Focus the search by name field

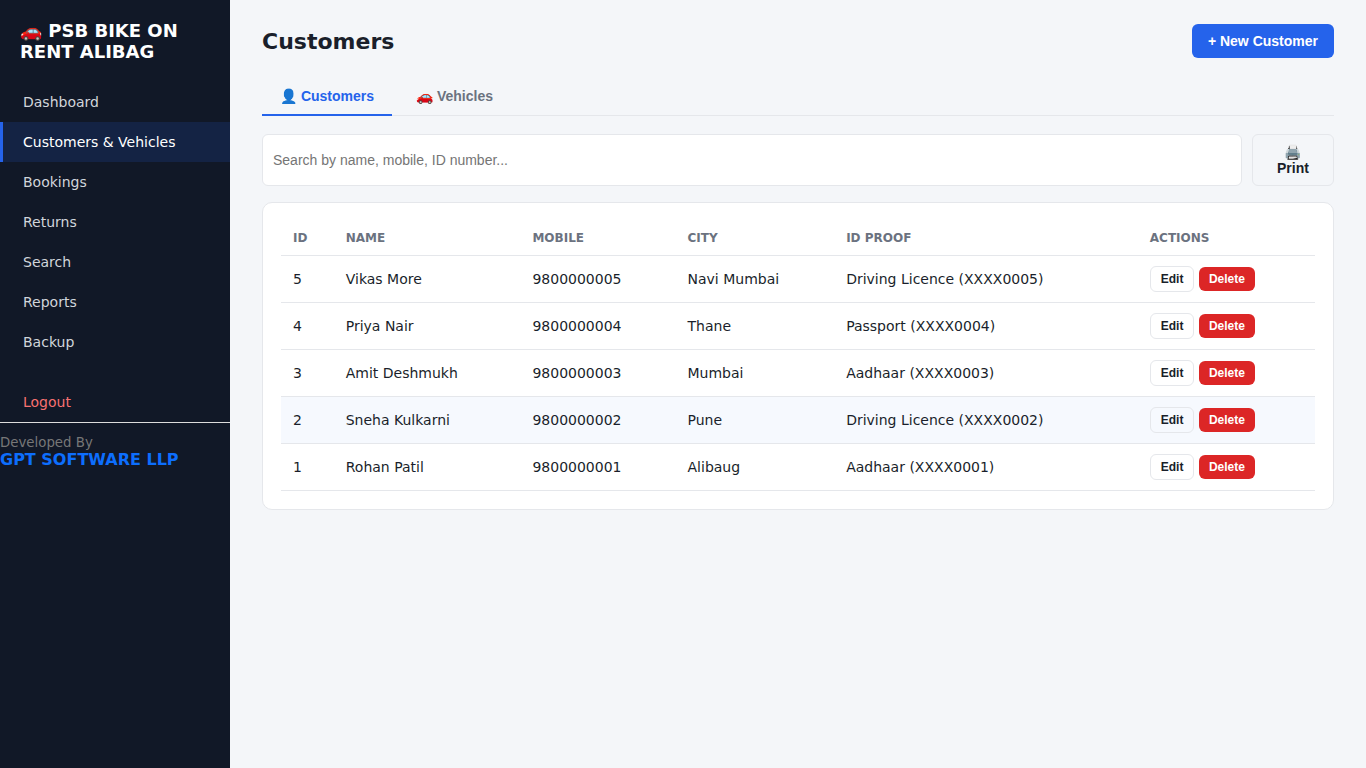click(x=752, y=160)
